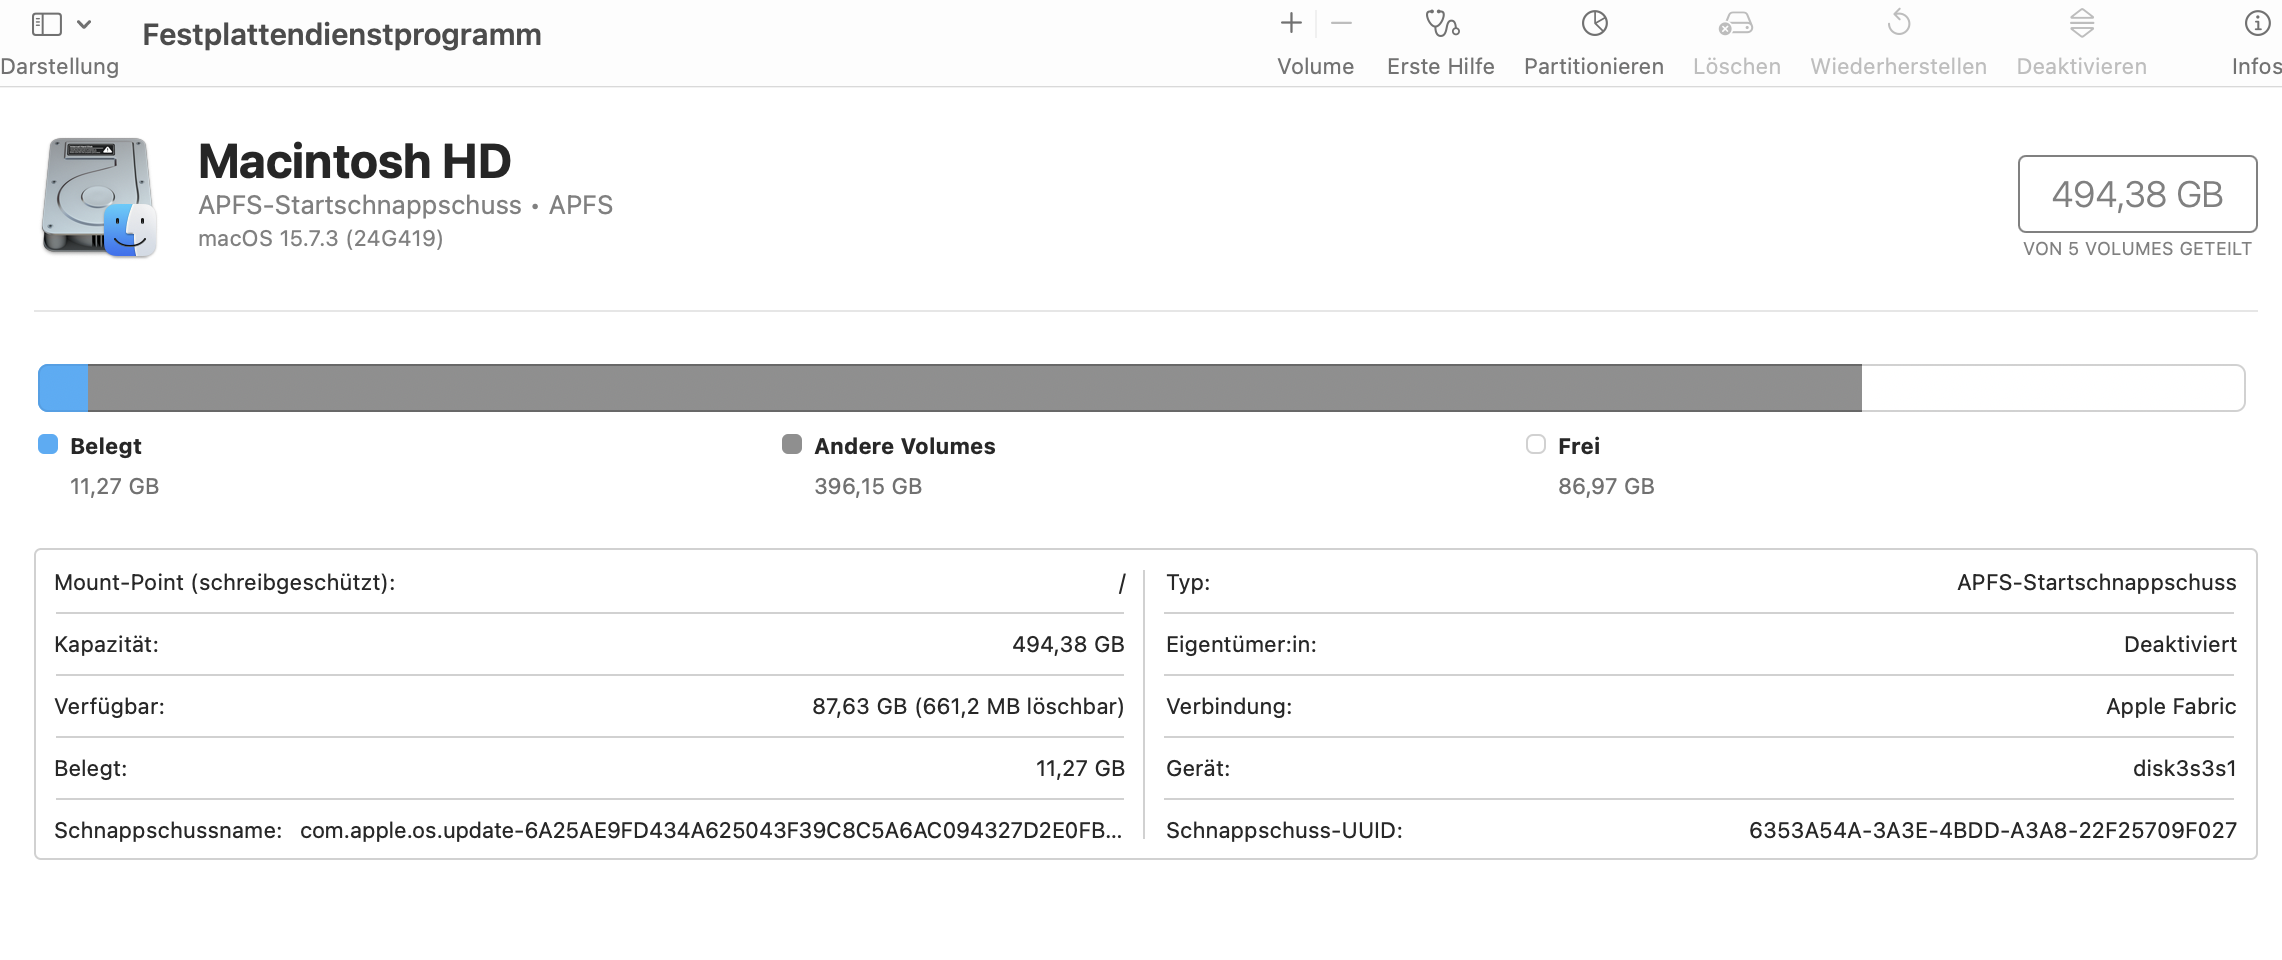
Task: Expand the Darstellung dropdown chevron
Action: click(x=85, y=24)
